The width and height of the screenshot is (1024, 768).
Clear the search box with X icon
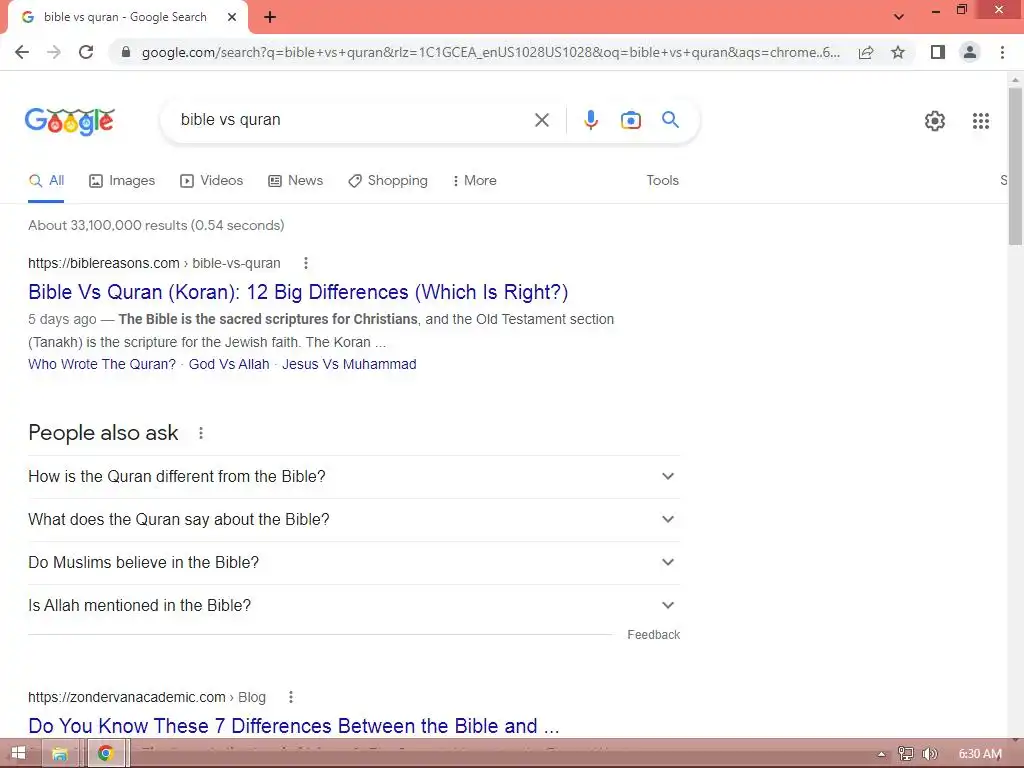click(x=542, y=120)
